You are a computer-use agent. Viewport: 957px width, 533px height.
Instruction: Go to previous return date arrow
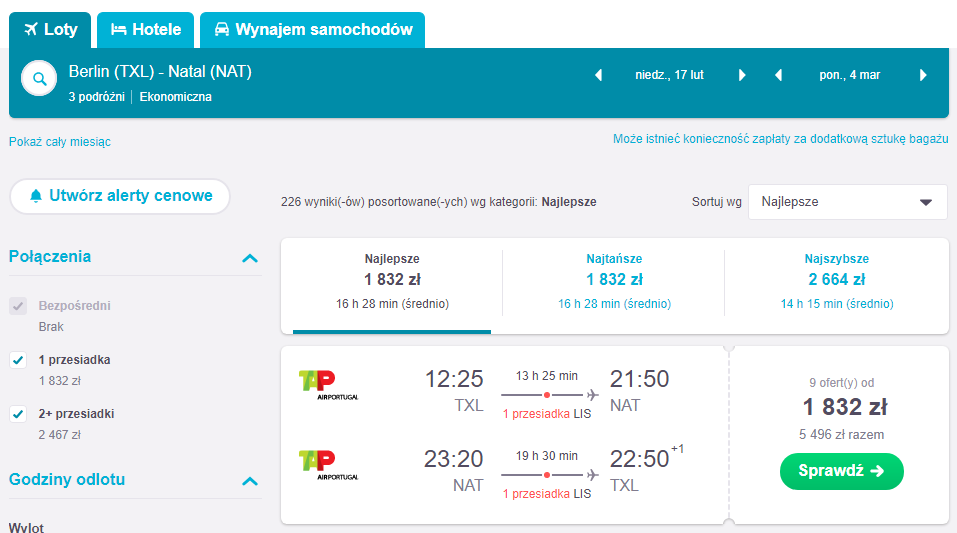(x=778, y=75)
